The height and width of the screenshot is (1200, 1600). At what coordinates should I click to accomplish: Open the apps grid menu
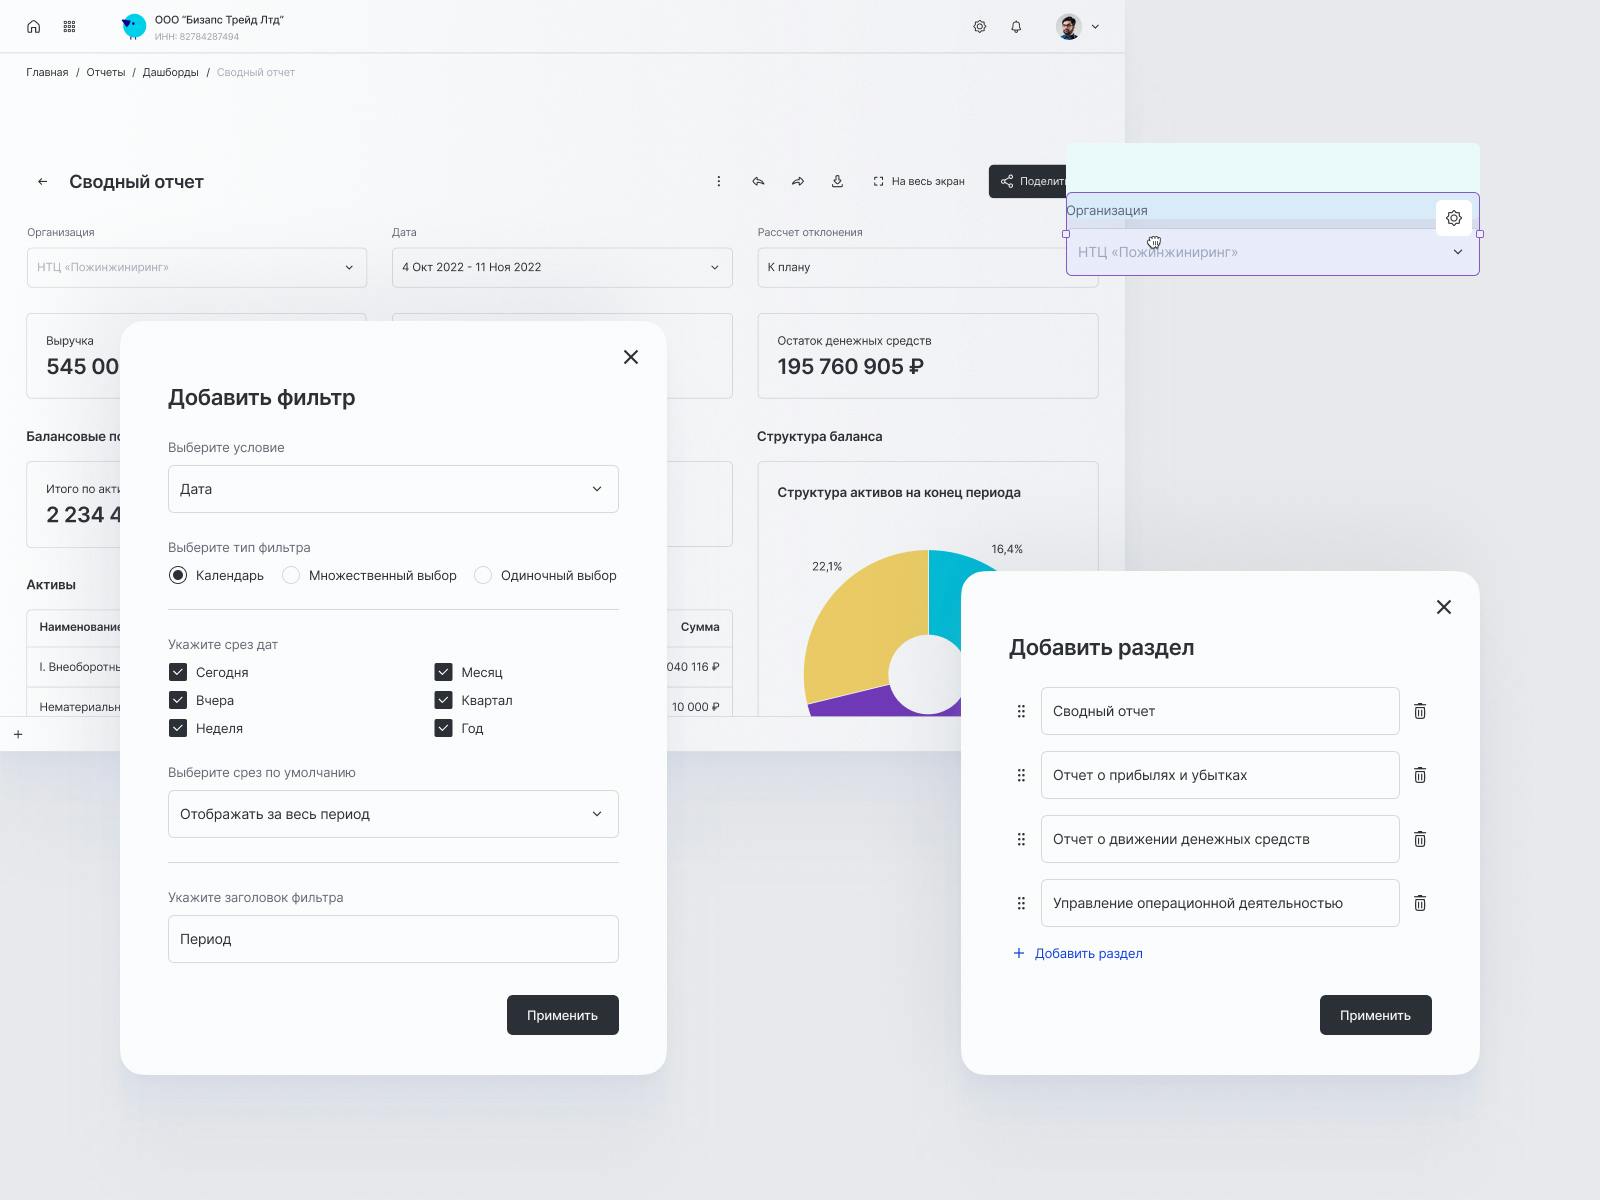pos(69,27)
